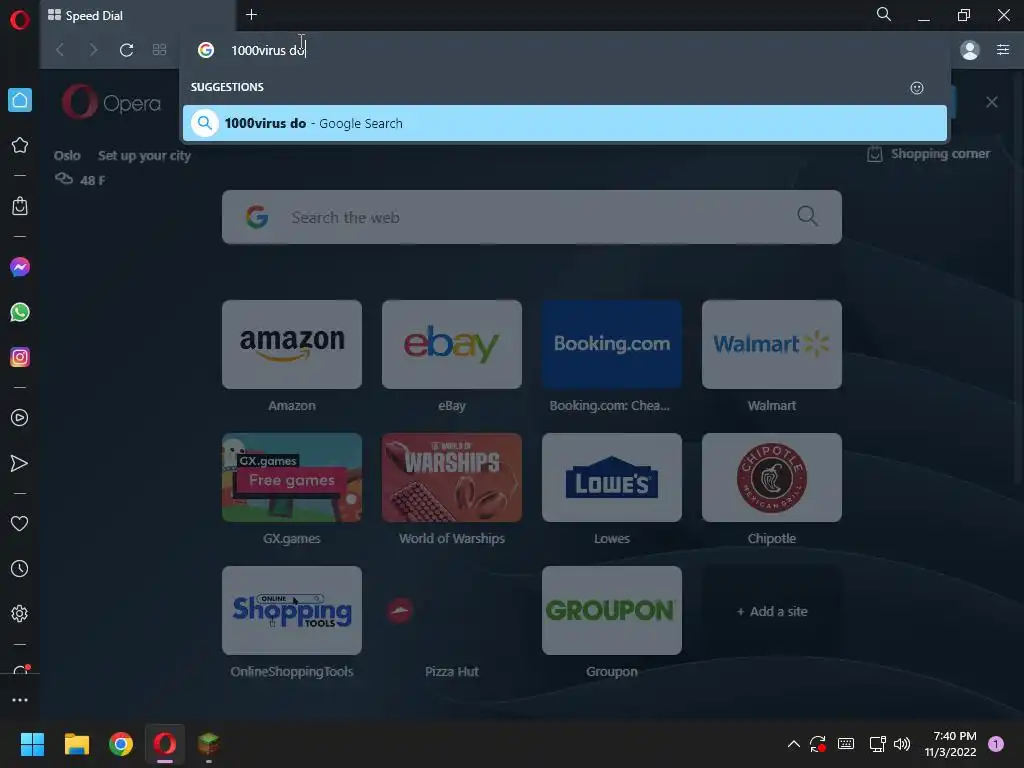Viewport: 1024px width, 768px height.
Task: Open the touch keyboard tray icon
Action: [x=846, y=744]
